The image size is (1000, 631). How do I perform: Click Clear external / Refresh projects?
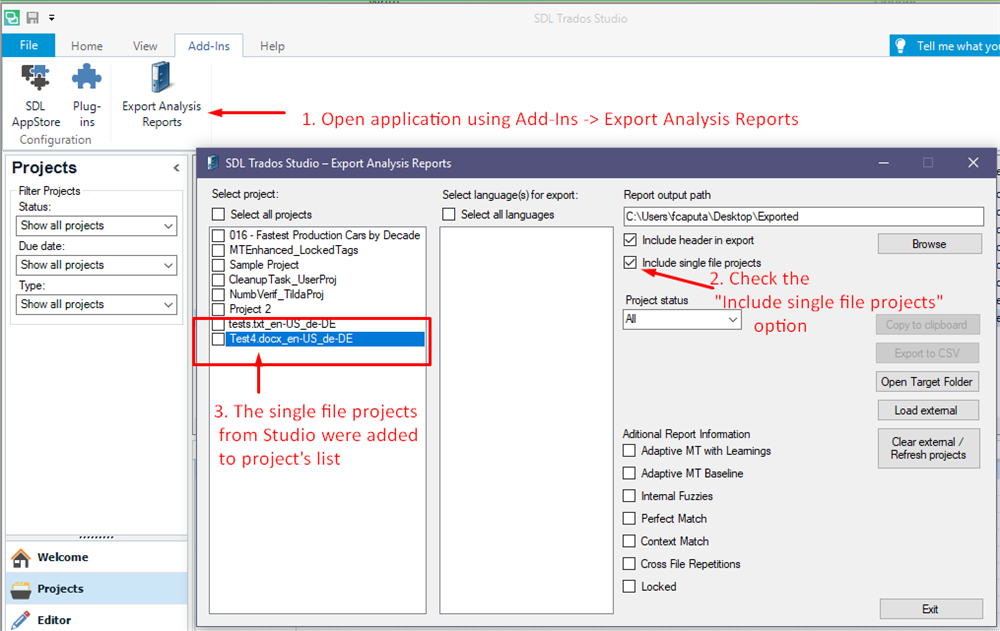(x=929, y=449)
